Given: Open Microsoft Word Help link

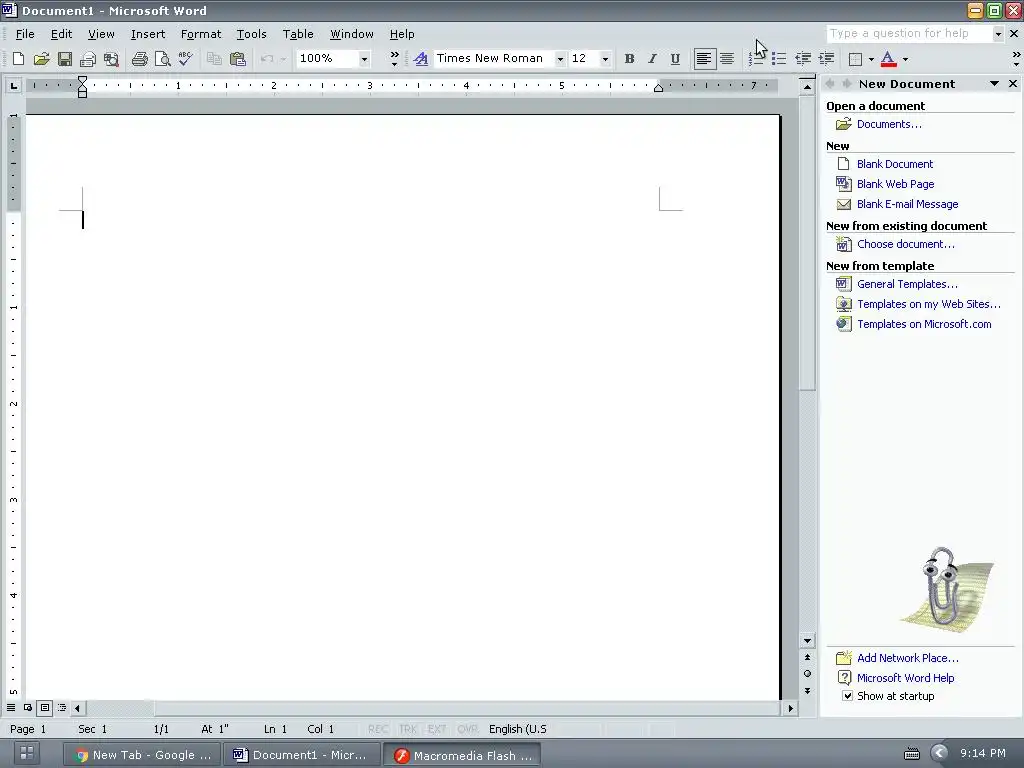Looking at the screenshot, I should coord(905,678).
